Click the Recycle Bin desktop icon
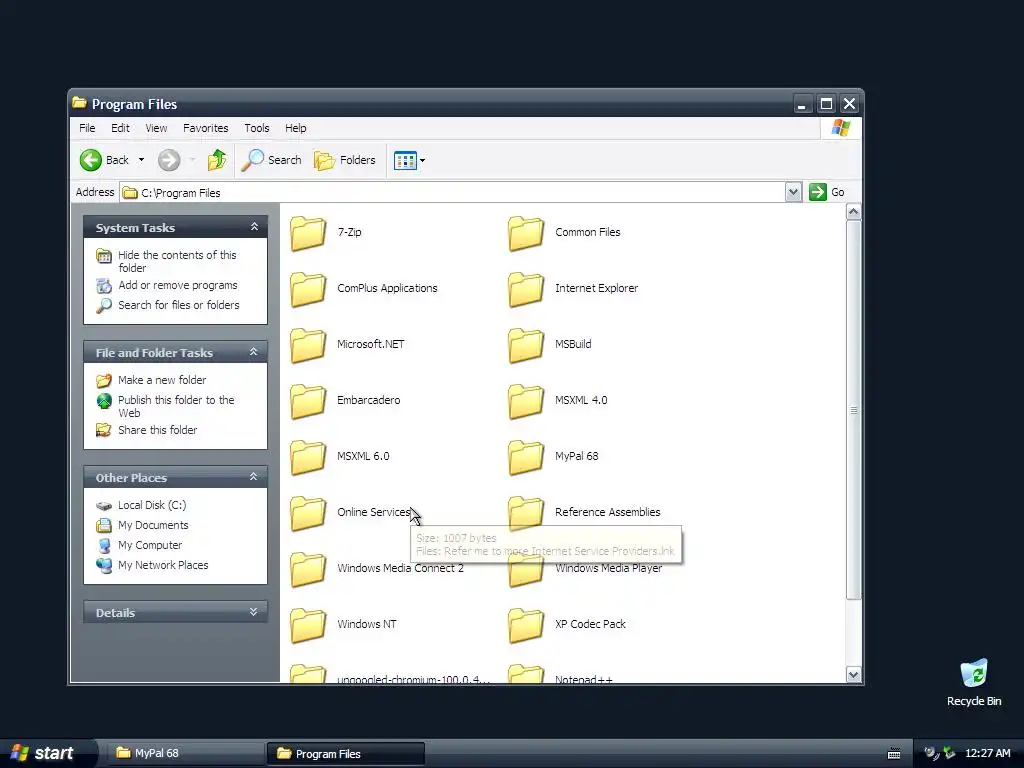 click(x=974, y=674)
